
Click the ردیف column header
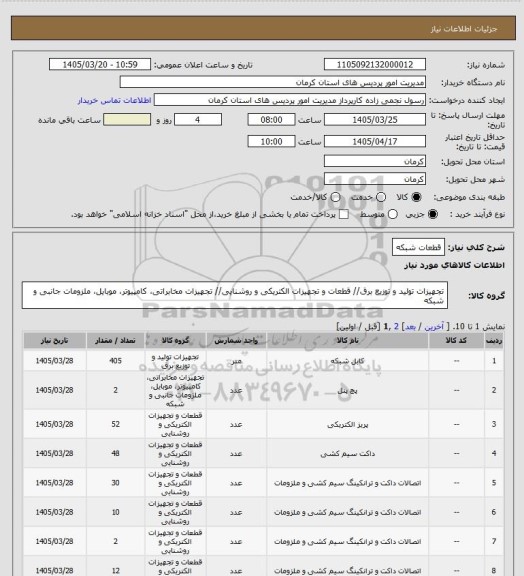494,341
